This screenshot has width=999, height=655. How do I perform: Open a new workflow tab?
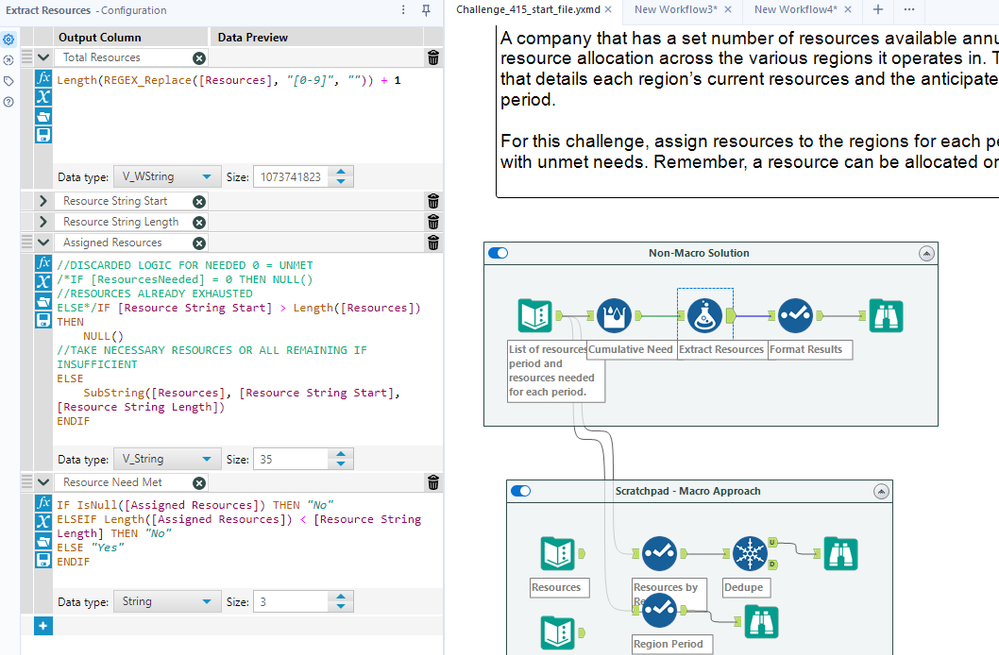coord(878,9)
